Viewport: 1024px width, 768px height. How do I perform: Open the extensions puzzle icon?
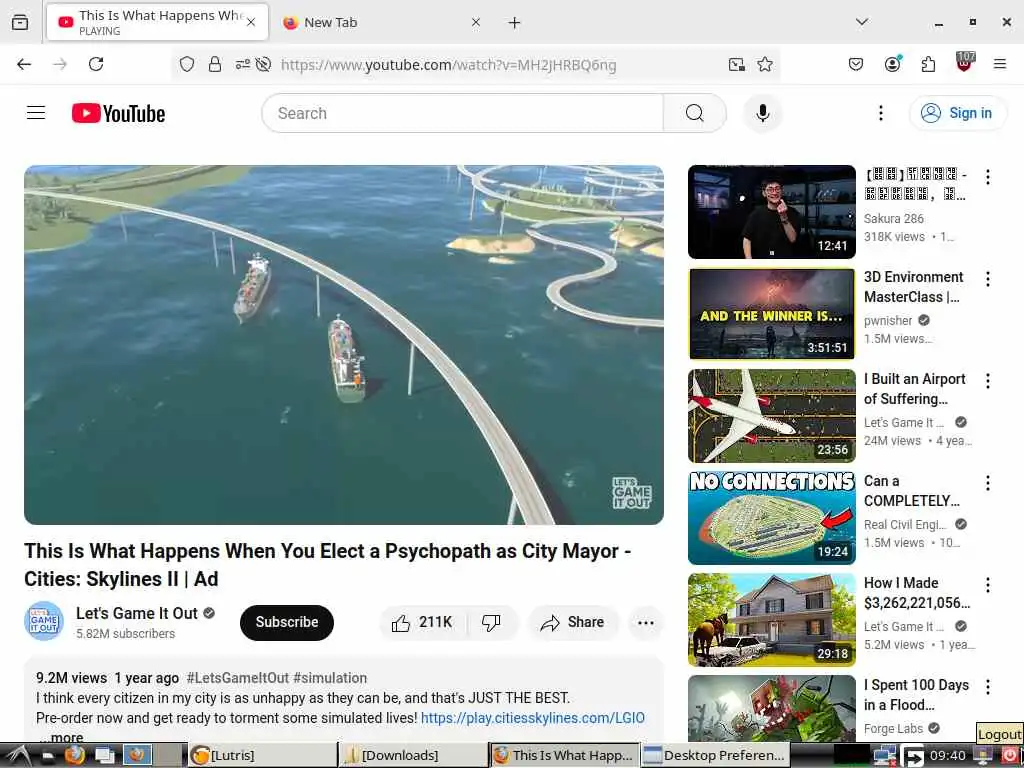928,64
